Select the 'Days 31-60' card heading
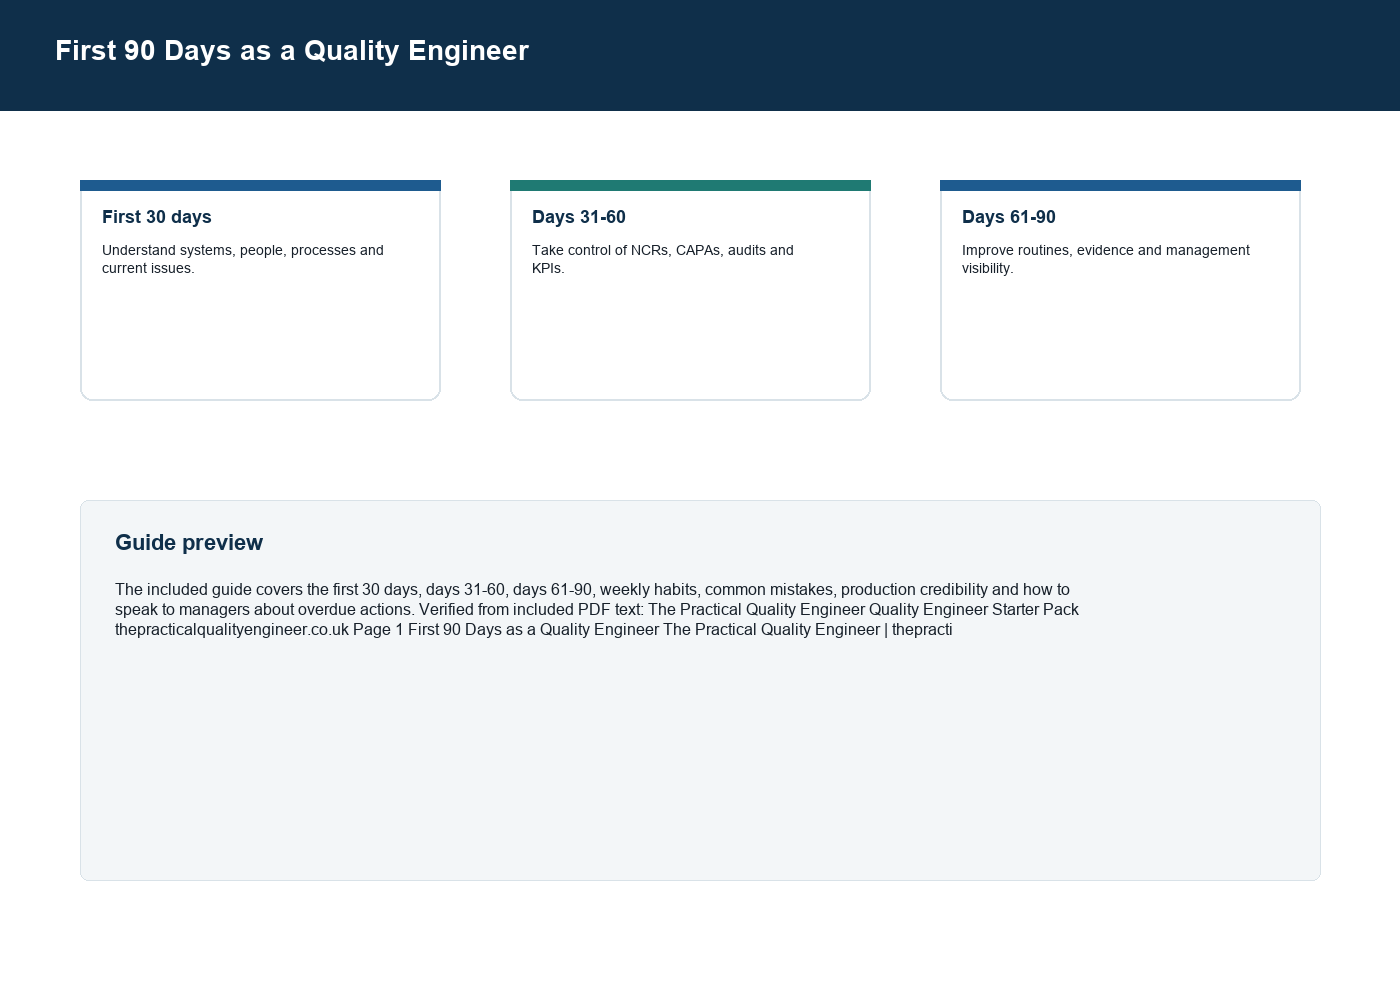Viewport: 1400px width, 1000px height. click(579, 217)
